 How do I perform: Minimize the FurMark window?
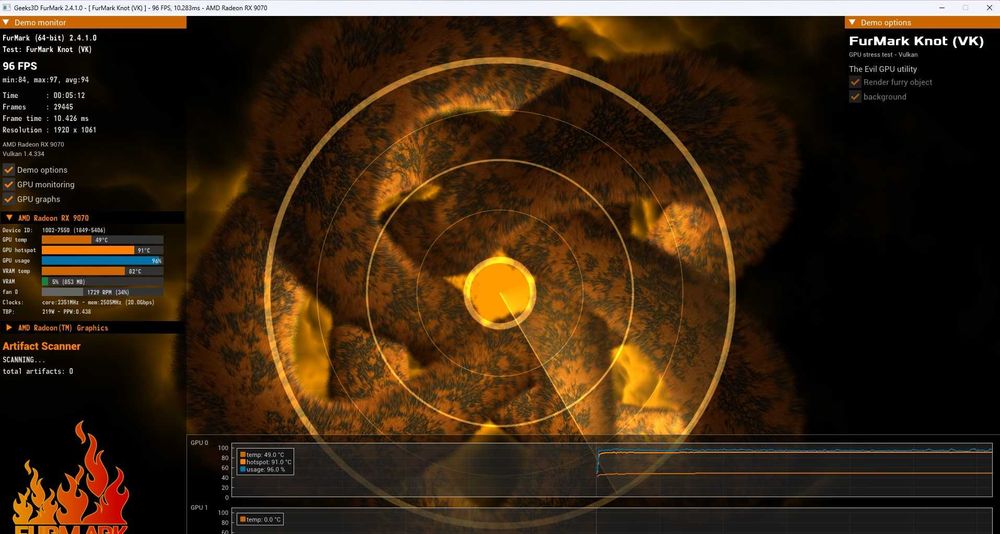pos(943,8)
